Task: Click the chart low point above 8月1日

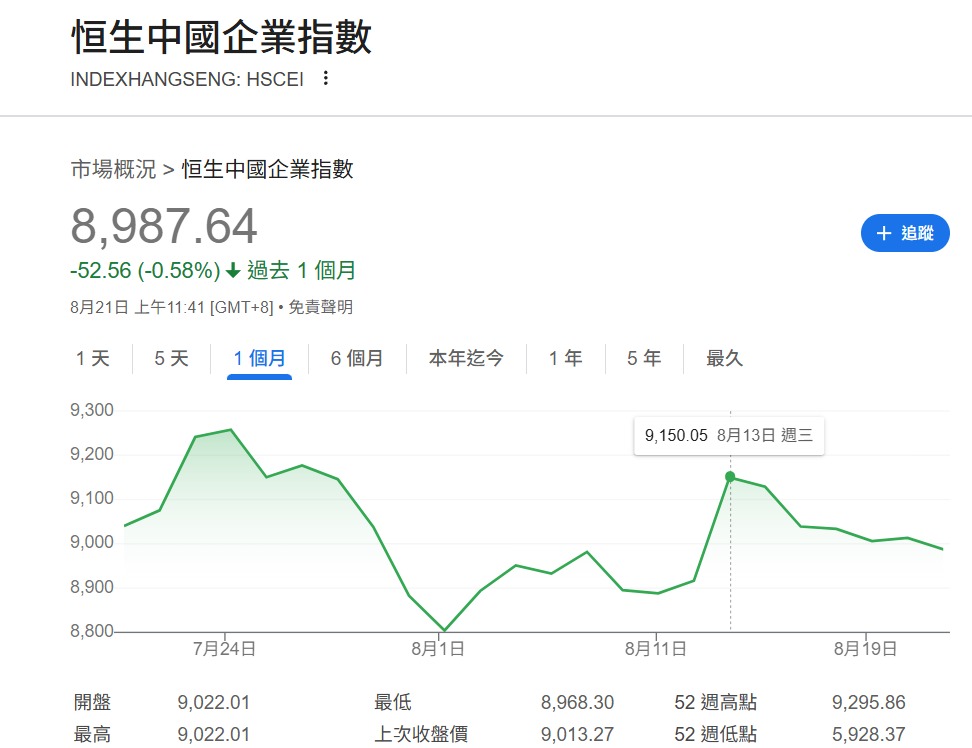Action: click(x=443, y=630)
